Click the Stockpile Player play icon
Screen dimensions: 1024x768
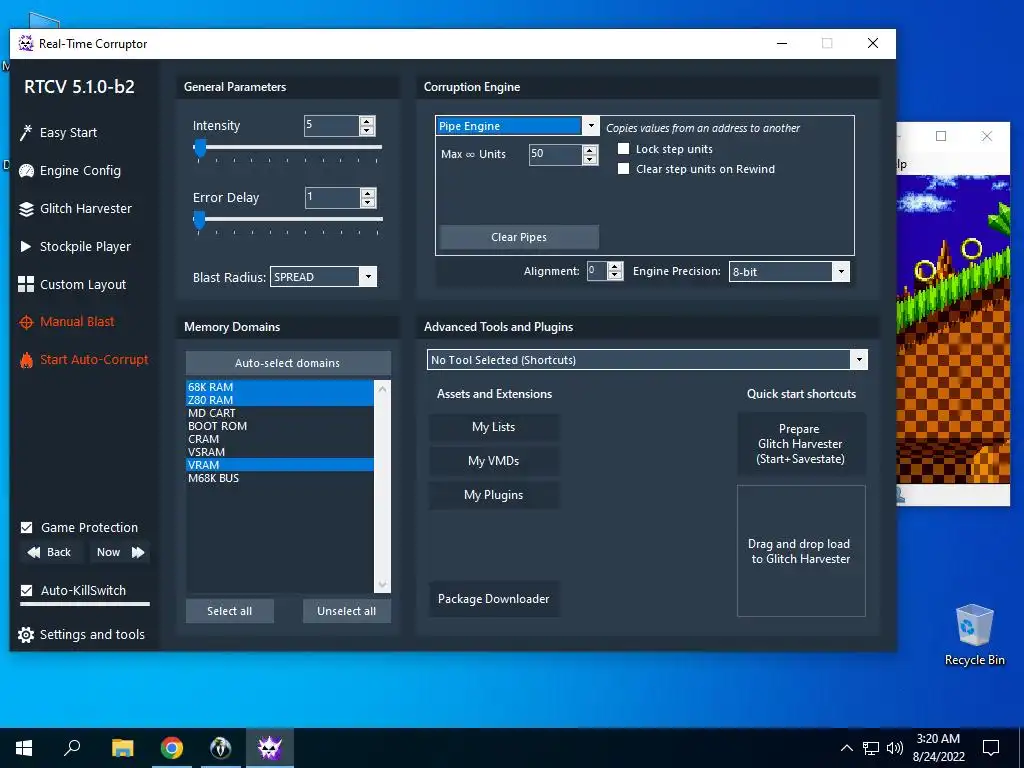click(x=25, y=246)
